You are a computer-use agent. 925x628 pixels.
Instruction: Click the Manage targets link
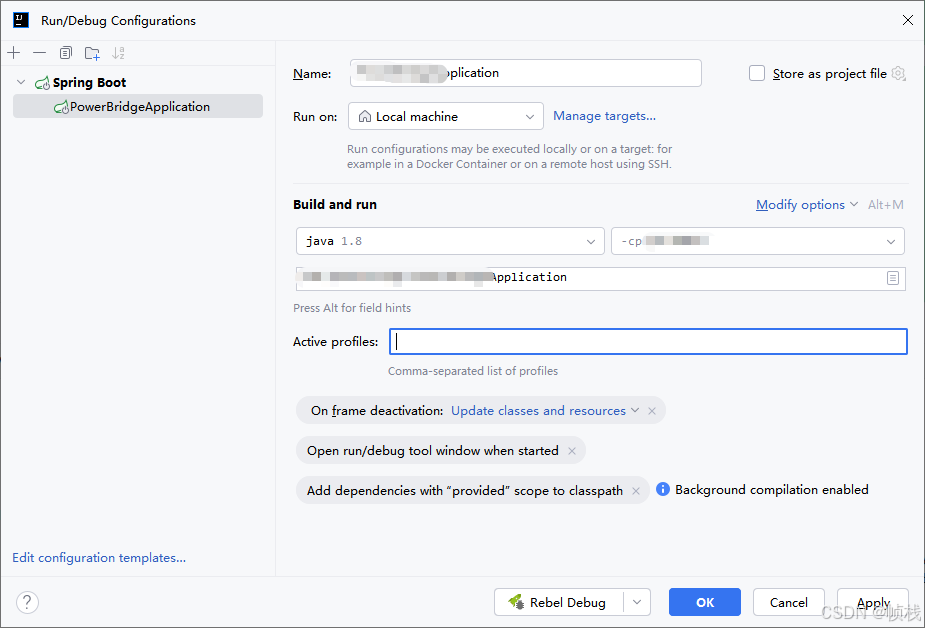tap(604, 116)
